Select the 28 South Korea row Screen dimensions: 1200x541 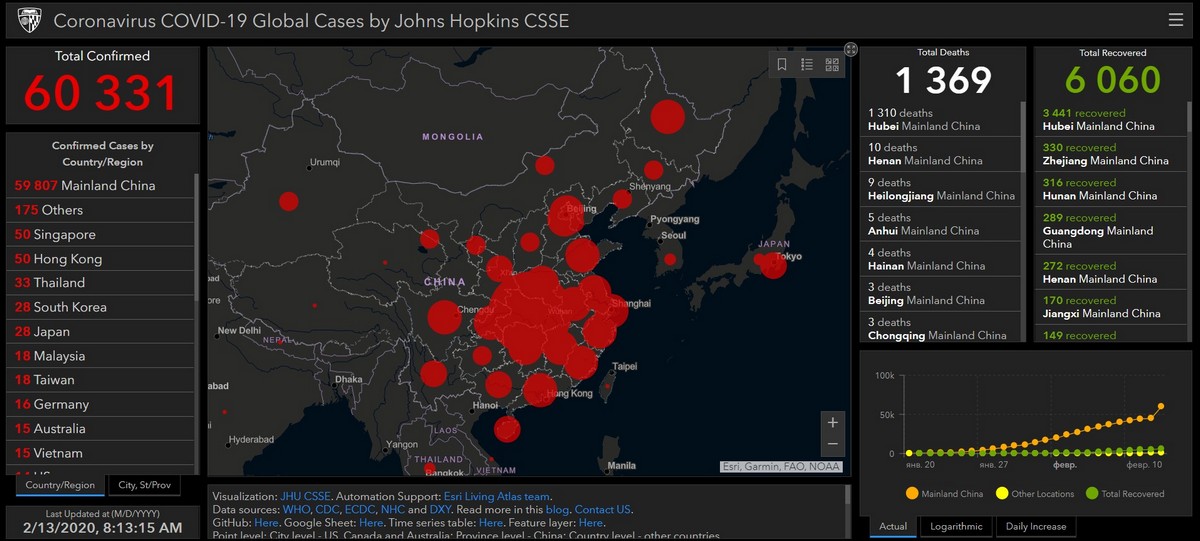point(100,307)
